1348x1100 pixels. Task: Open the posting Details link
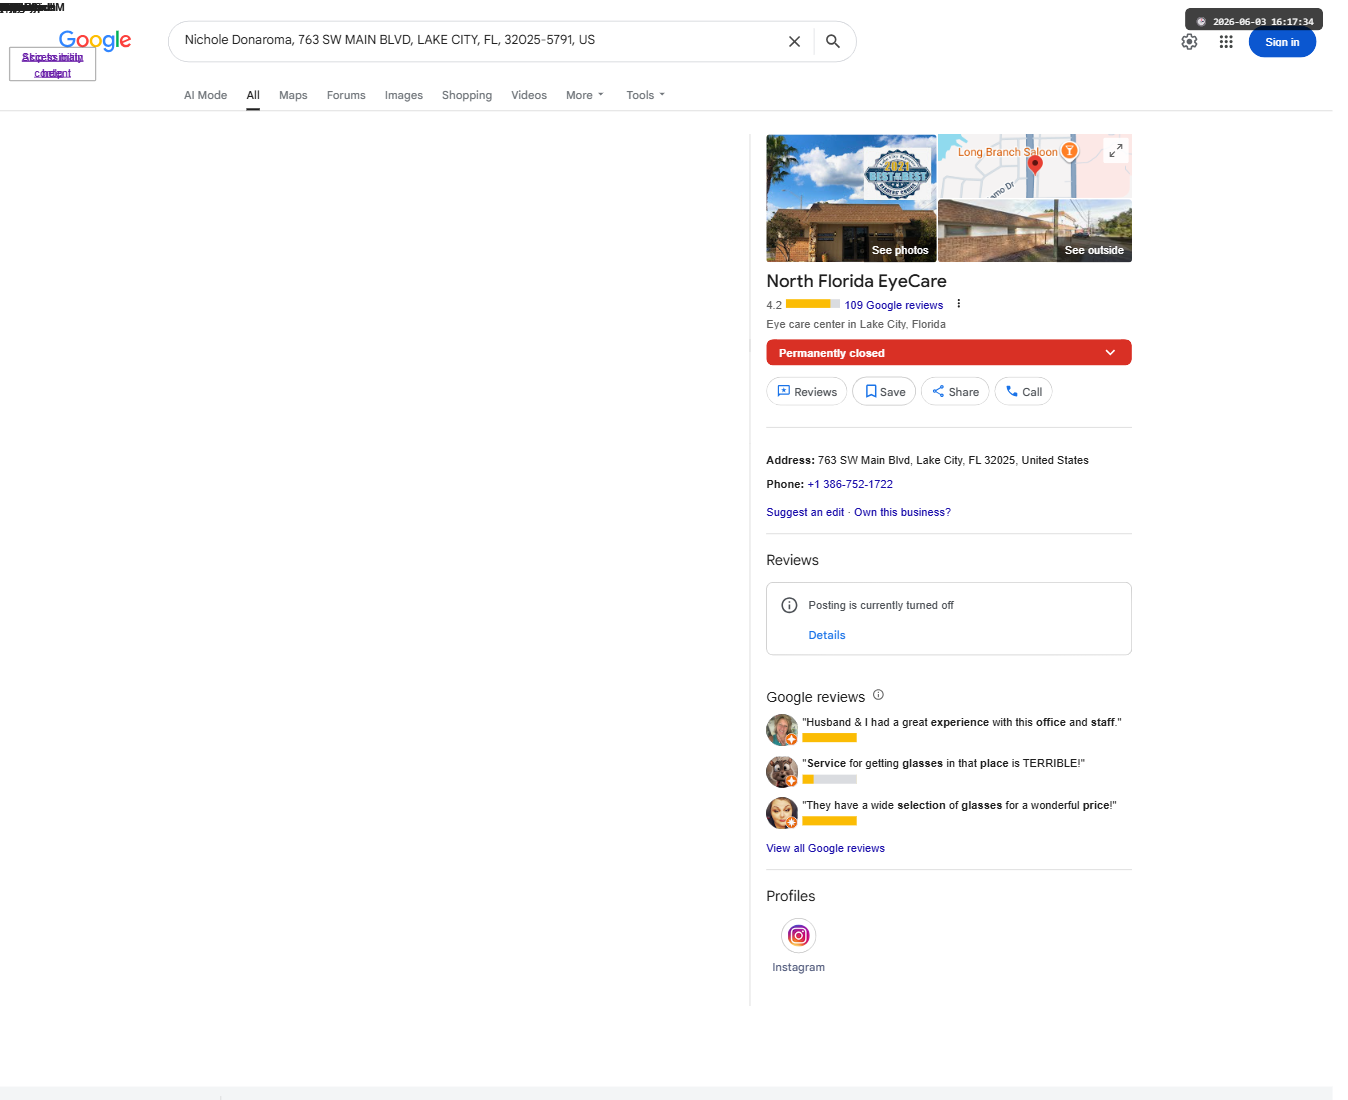pyautogui.click(x=827, y=635)
